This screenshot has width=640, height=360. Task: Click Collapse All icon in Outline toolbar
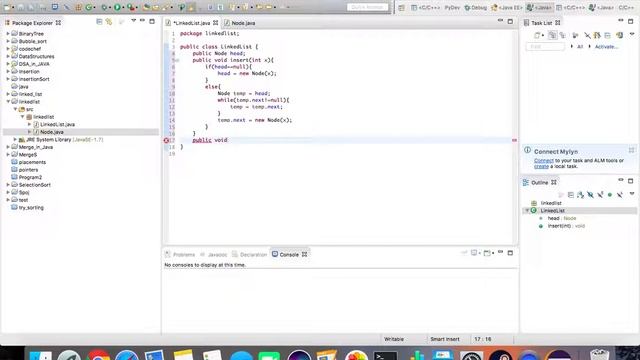pyautogui.click(x=571, y=195)
